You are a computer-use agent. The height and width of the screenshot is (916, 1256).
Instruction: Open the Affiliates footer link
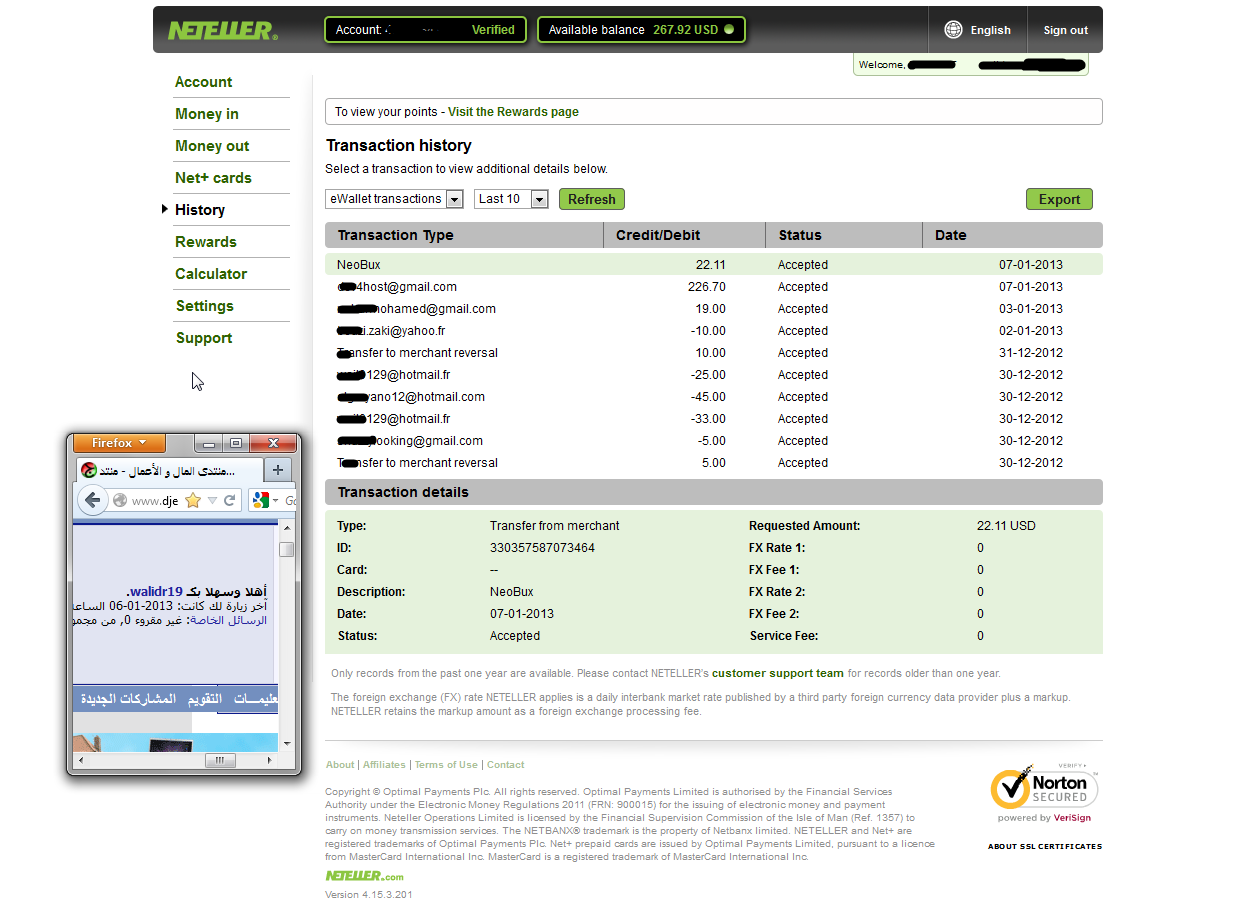pos(385,765)
